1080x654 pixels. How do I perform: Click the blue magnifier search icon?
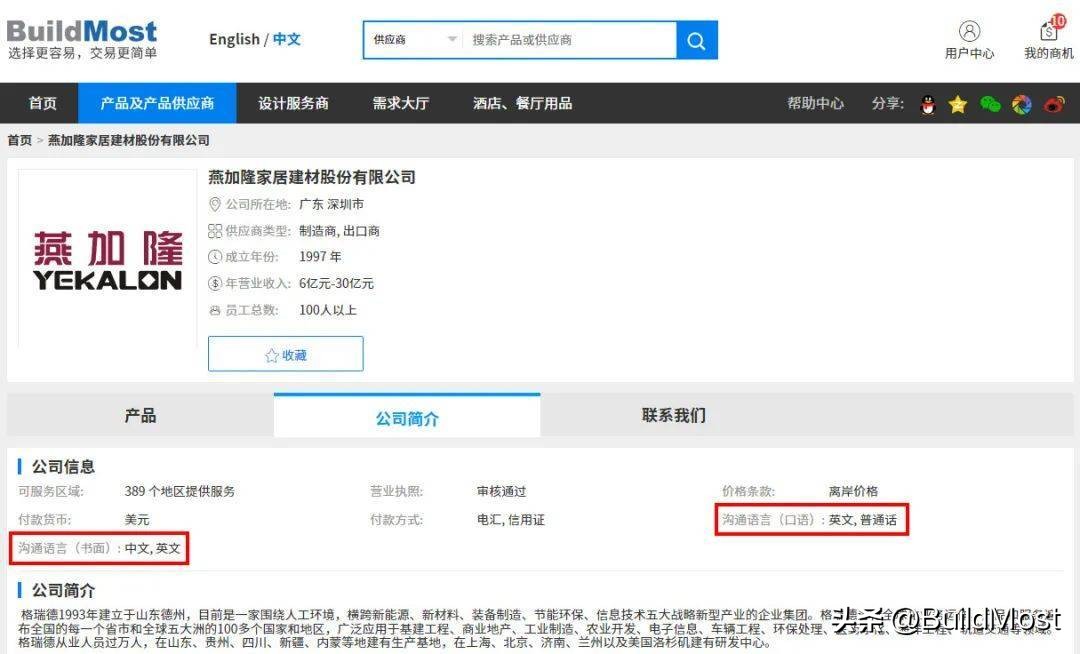(696, 40)
